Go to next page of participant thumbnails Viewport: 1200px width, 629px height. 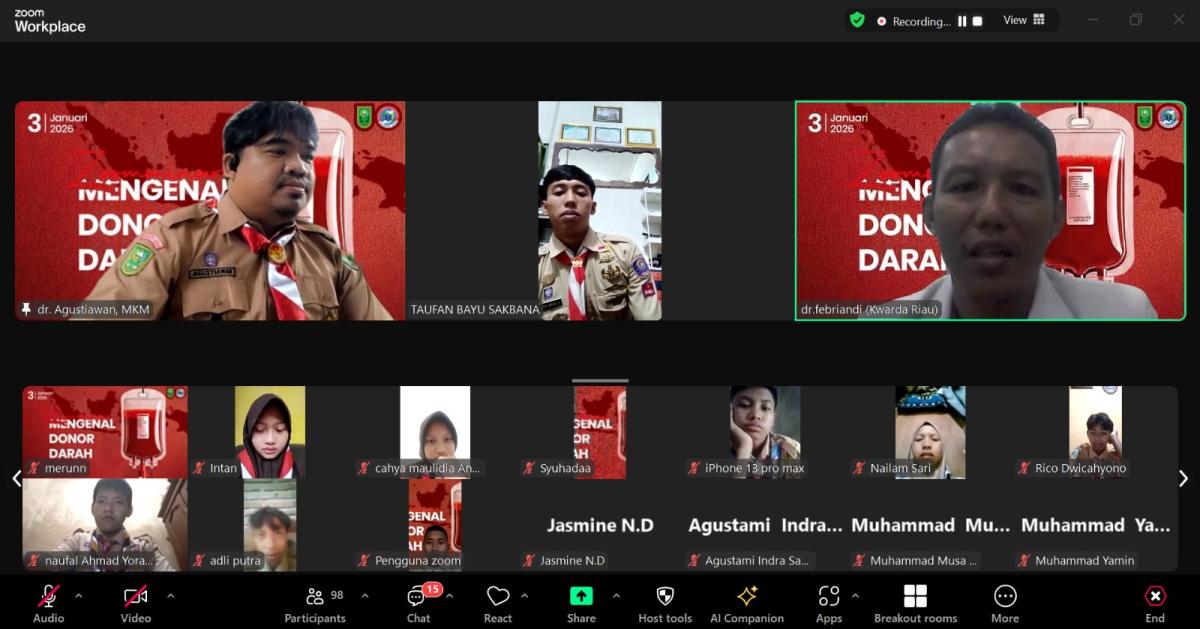[1183, 479]
